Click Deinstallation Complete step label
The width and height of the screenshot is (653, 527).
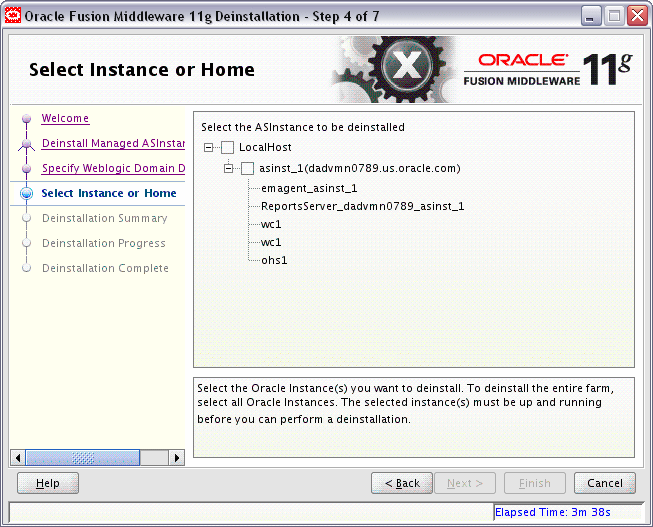pyautogui.click(x=105, y=268)
